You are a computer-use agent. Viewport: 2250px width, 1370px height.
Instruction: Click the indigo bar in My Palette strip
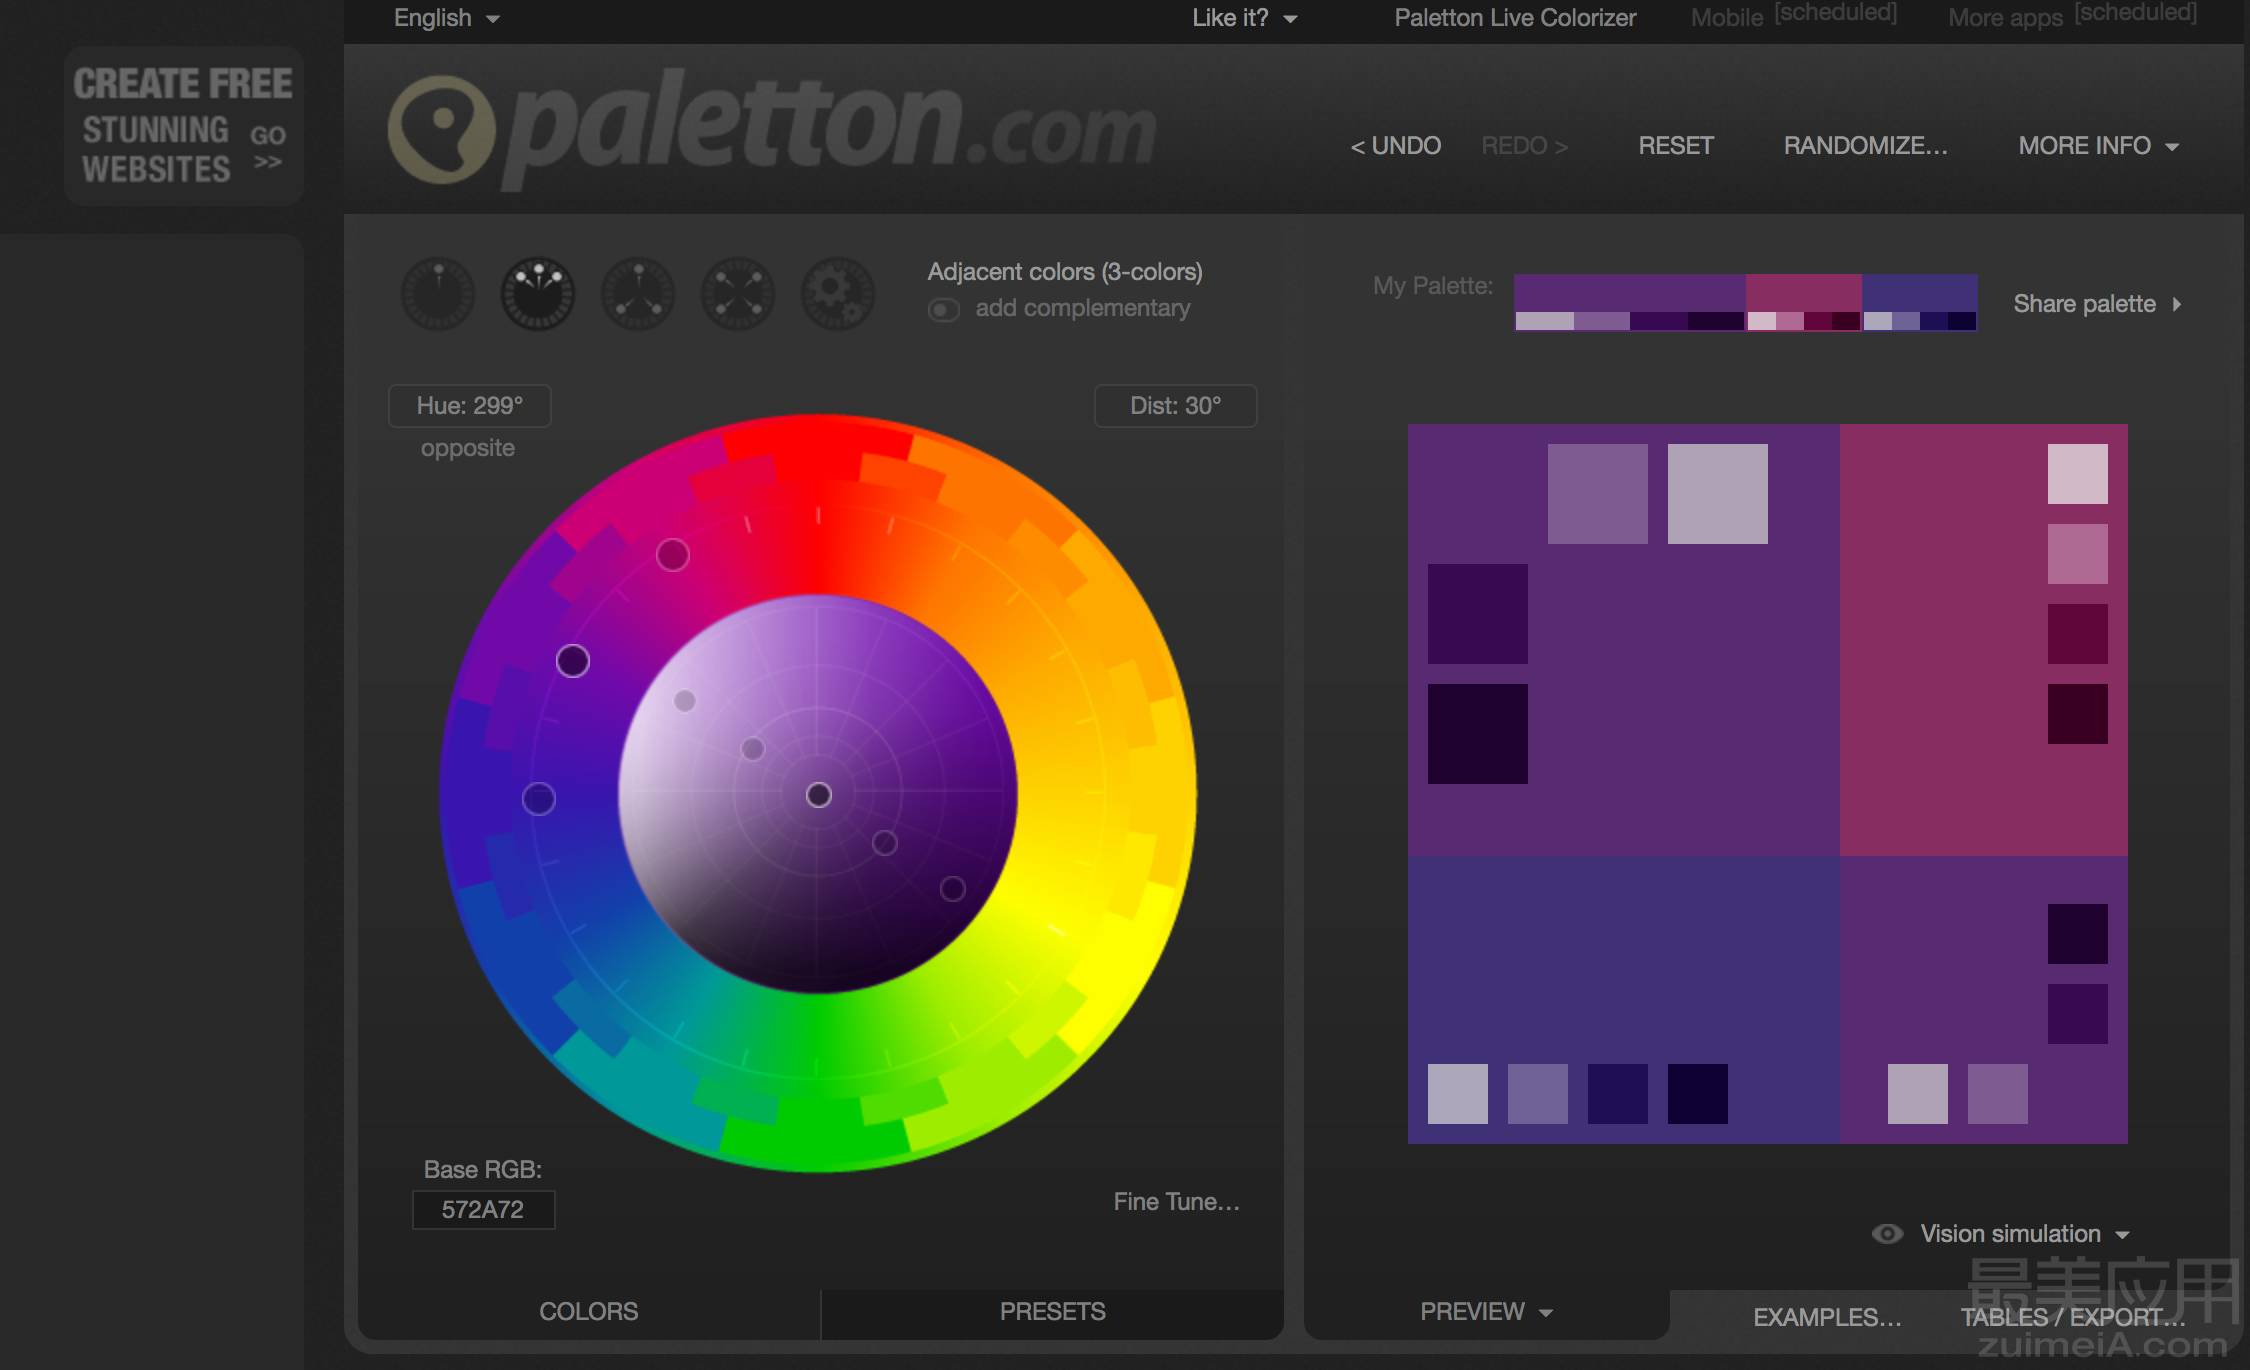1920,293
